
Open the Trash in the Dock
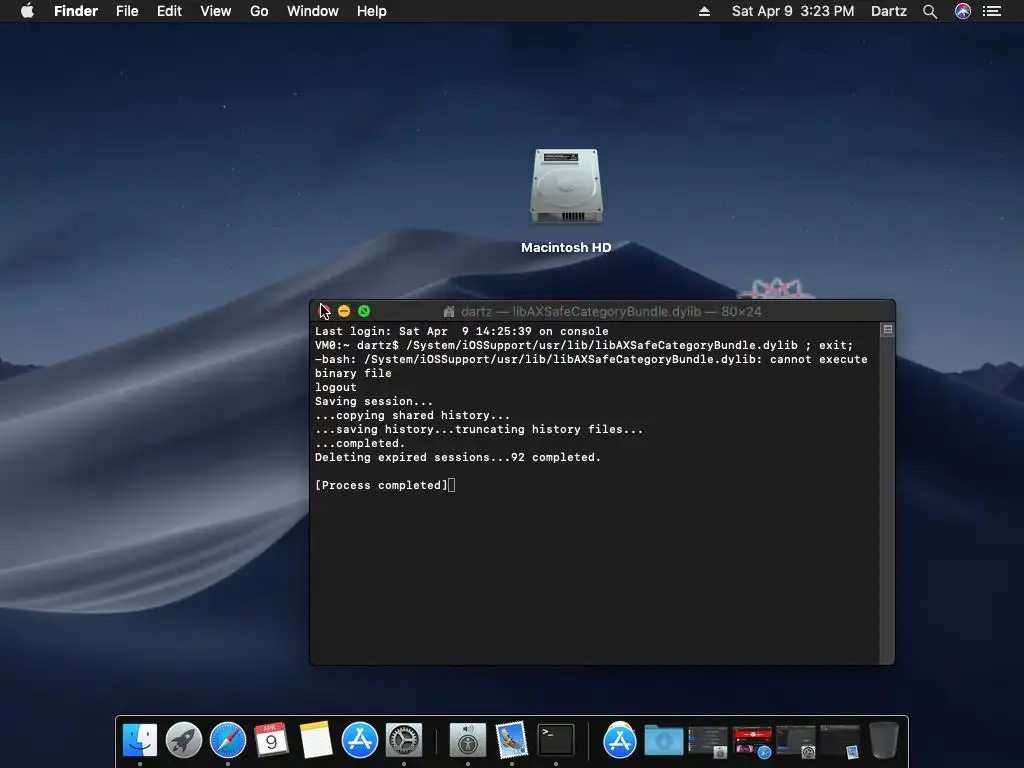pos(884,740)
